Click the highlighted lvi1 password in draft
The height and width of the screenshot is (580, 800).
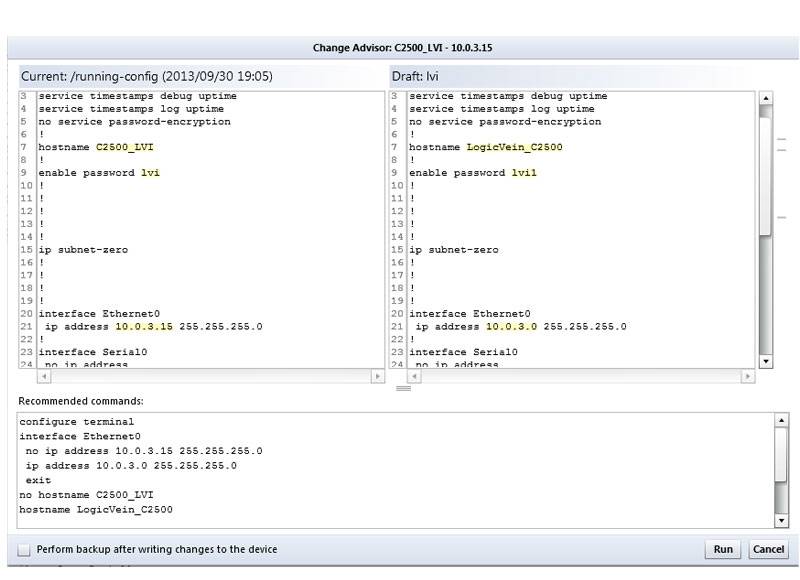coord(524,173)
